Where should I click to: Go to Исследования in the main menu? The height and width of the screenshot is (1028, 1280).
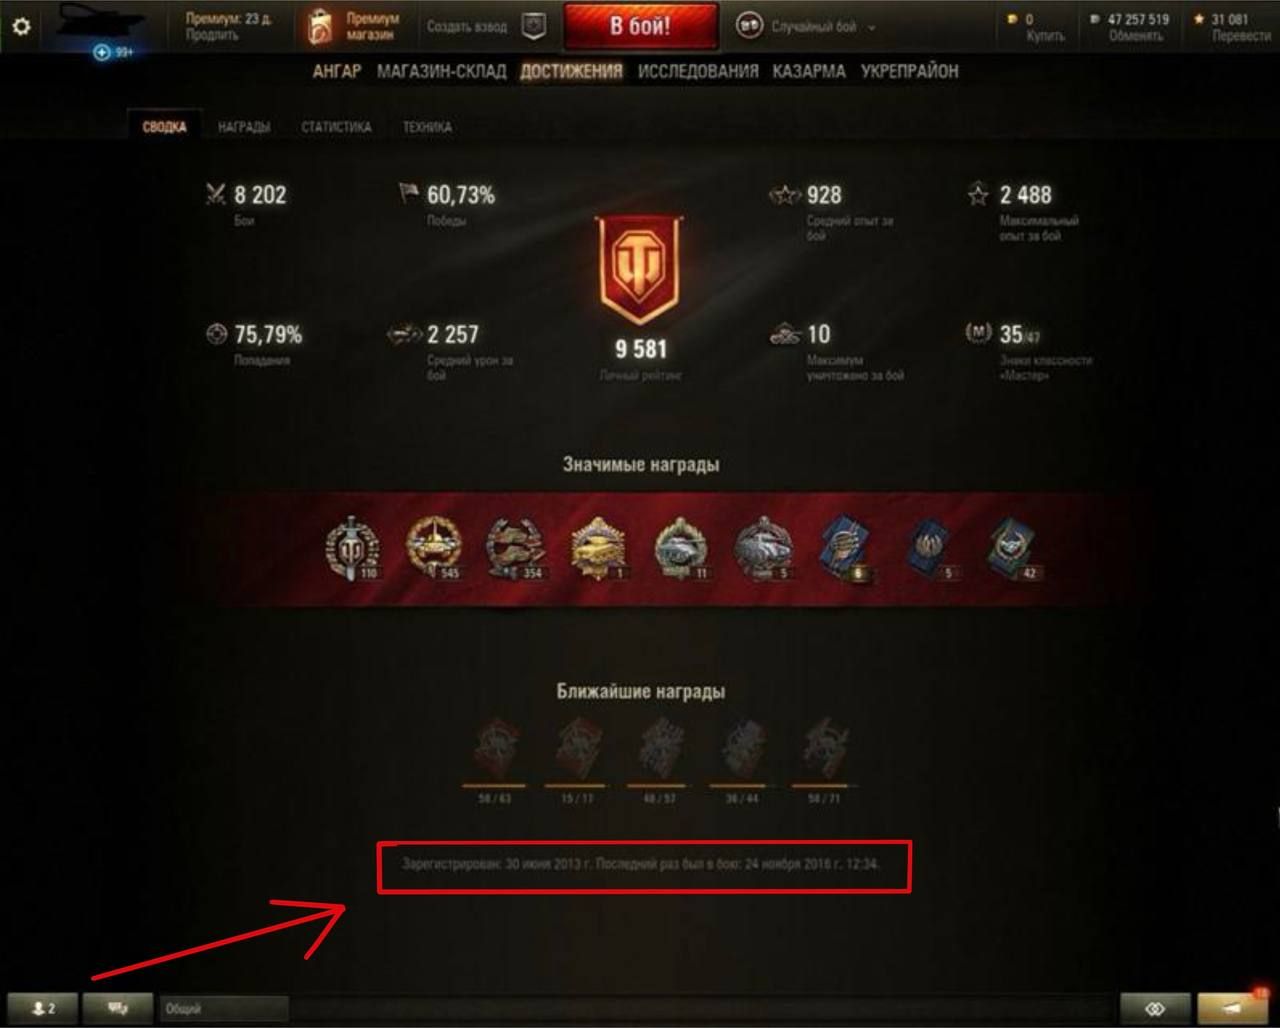[x=698, y=72]
